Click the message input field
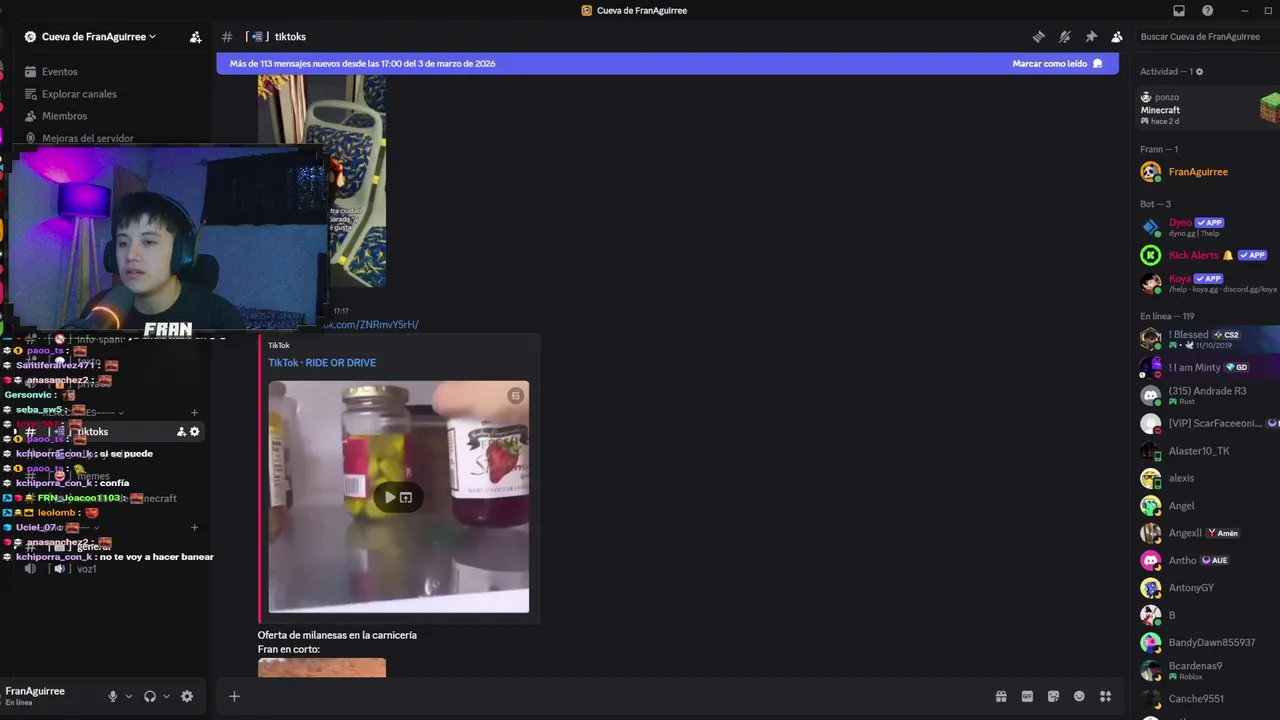 click(616, 696)
